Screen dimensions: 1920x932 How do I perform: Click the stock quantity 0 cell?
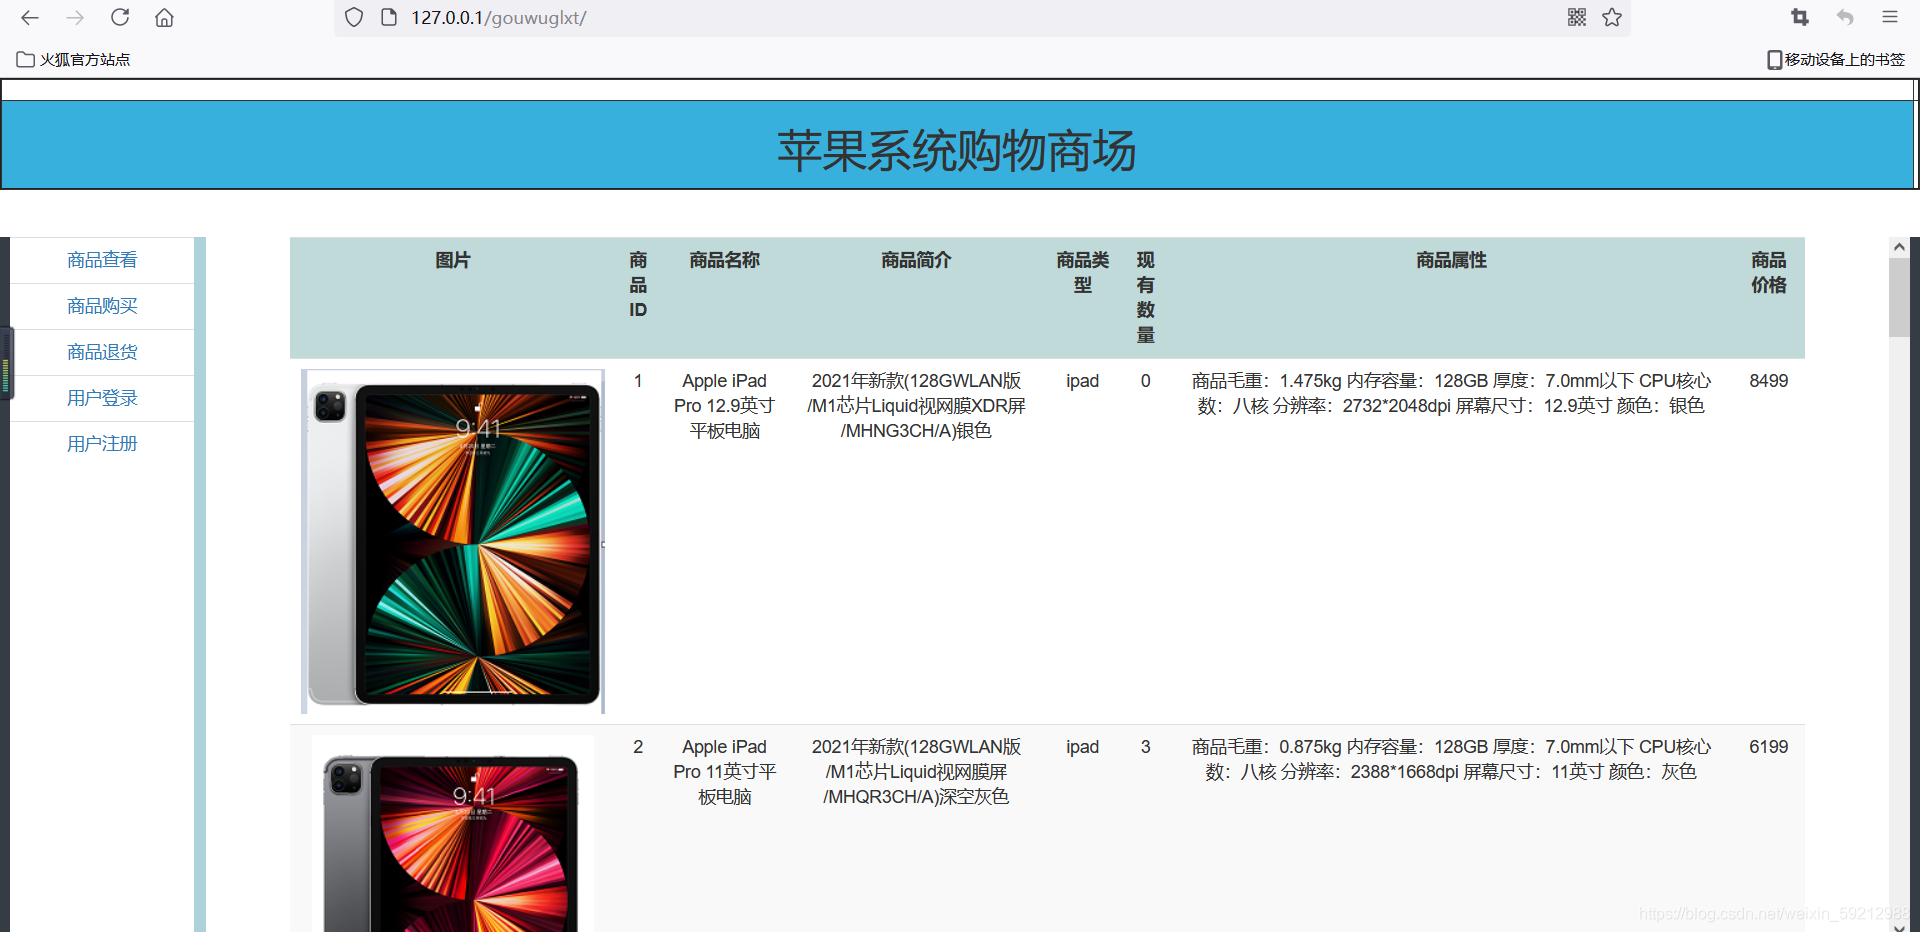(x=1146, y=381)
